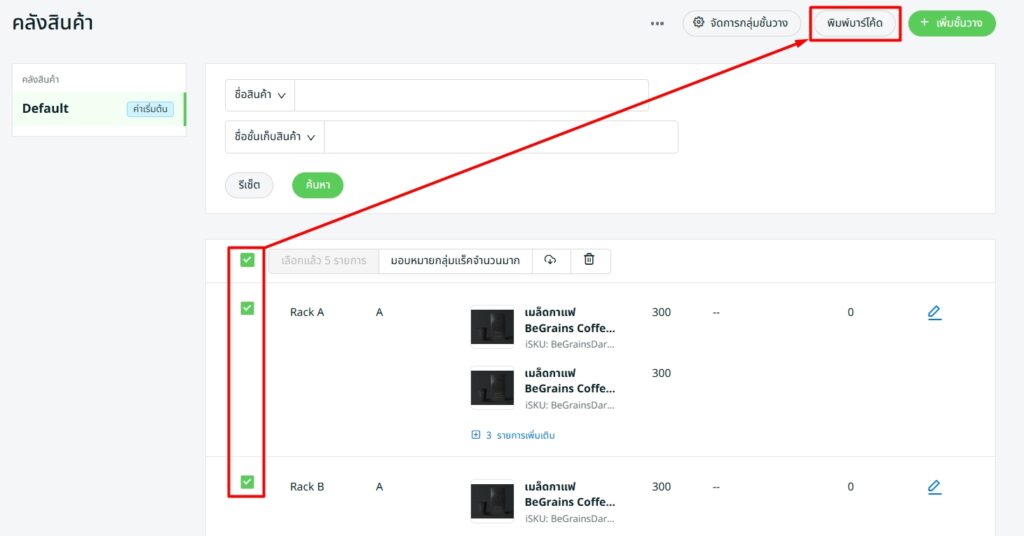Click มอบหมายกลุ่มแร็คจำนวนมาก bulk assign option
The width and height of the screenshot is (1024, 536).
[454, 261]
